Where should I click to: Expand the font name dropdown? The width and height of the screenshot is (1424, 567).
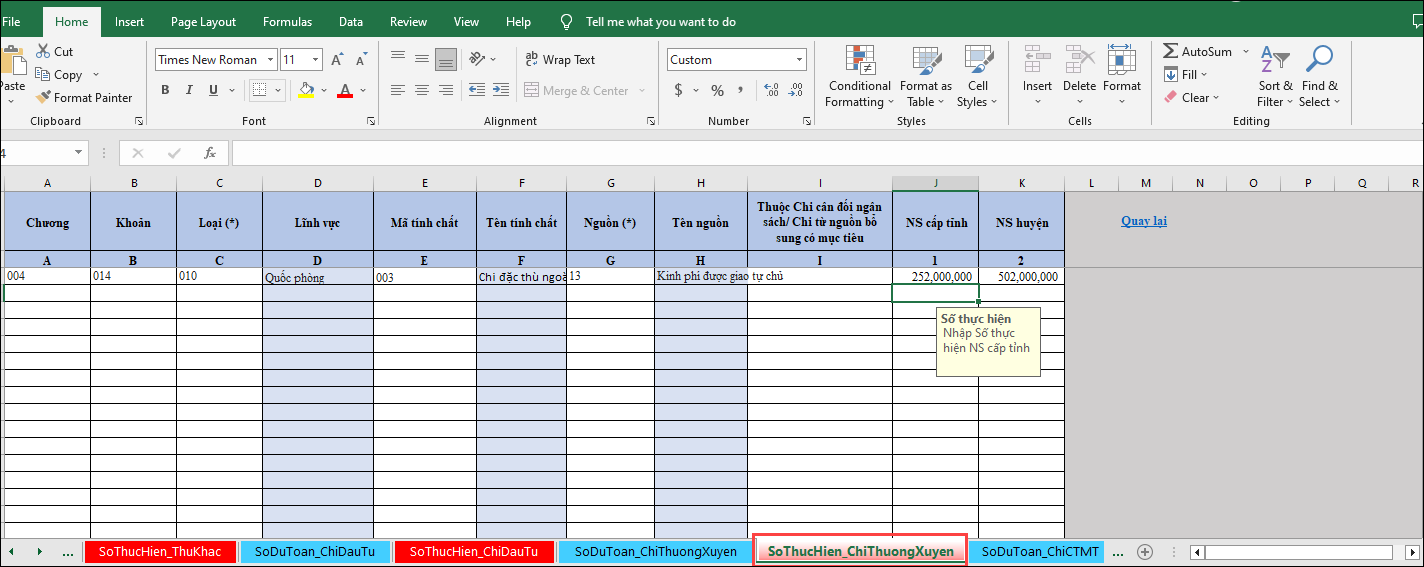point(270,60)
